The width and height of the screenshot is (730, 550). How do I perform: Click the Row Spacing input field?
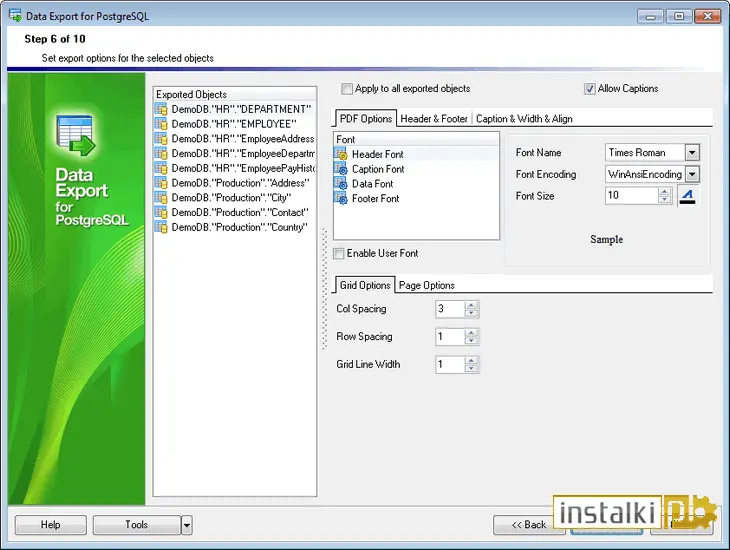pyautogui.click(x=450, y=337)
